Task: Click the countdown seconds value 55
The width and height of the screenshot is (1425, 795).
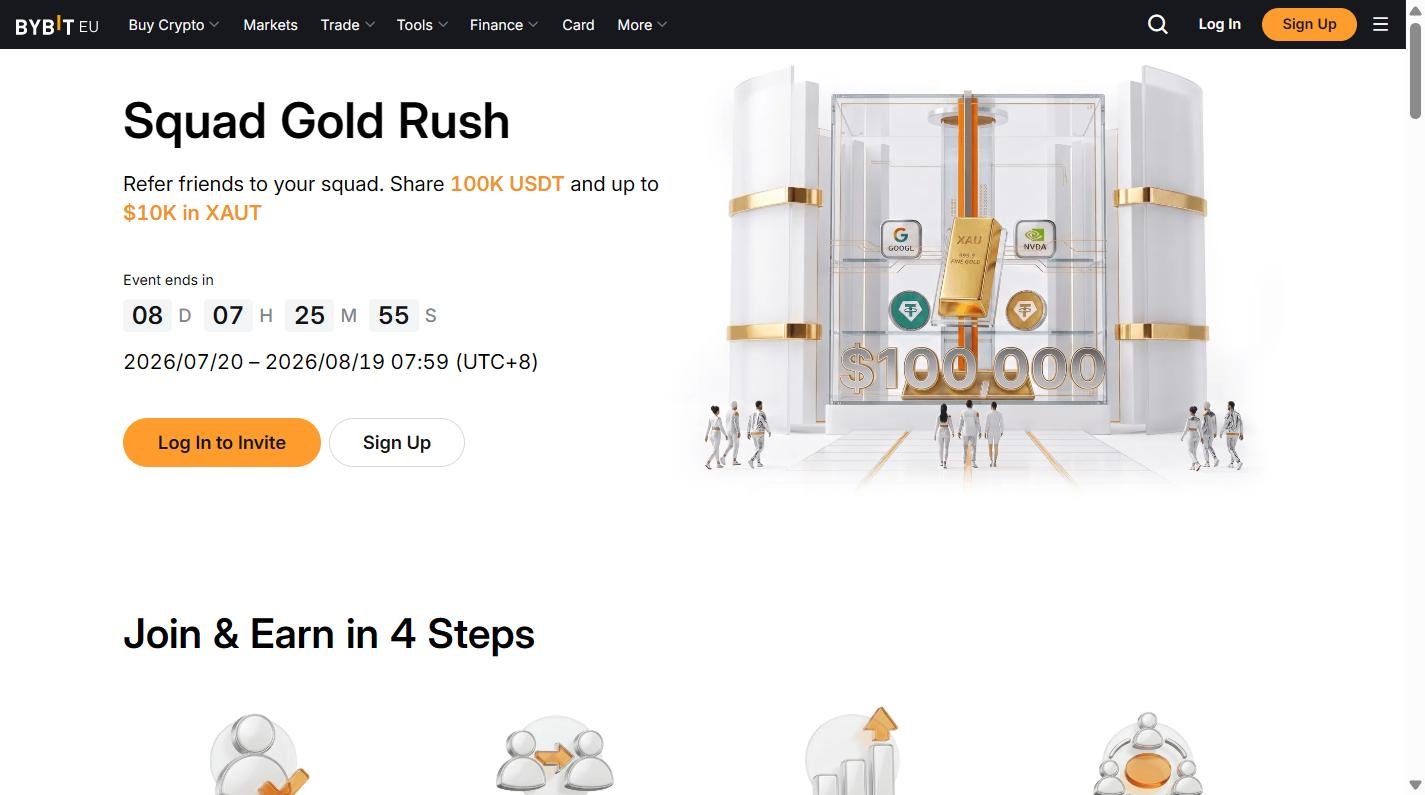Action: click(394, 316)
